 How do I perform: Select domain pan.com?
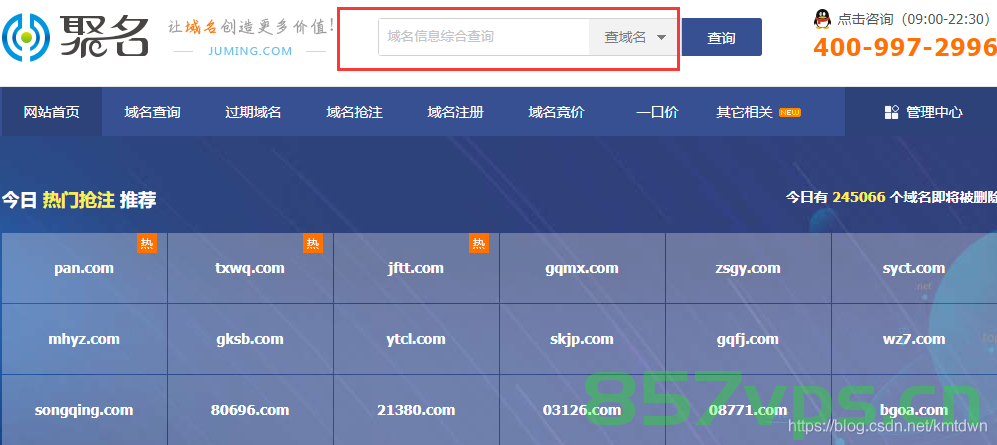coord(84,268)
